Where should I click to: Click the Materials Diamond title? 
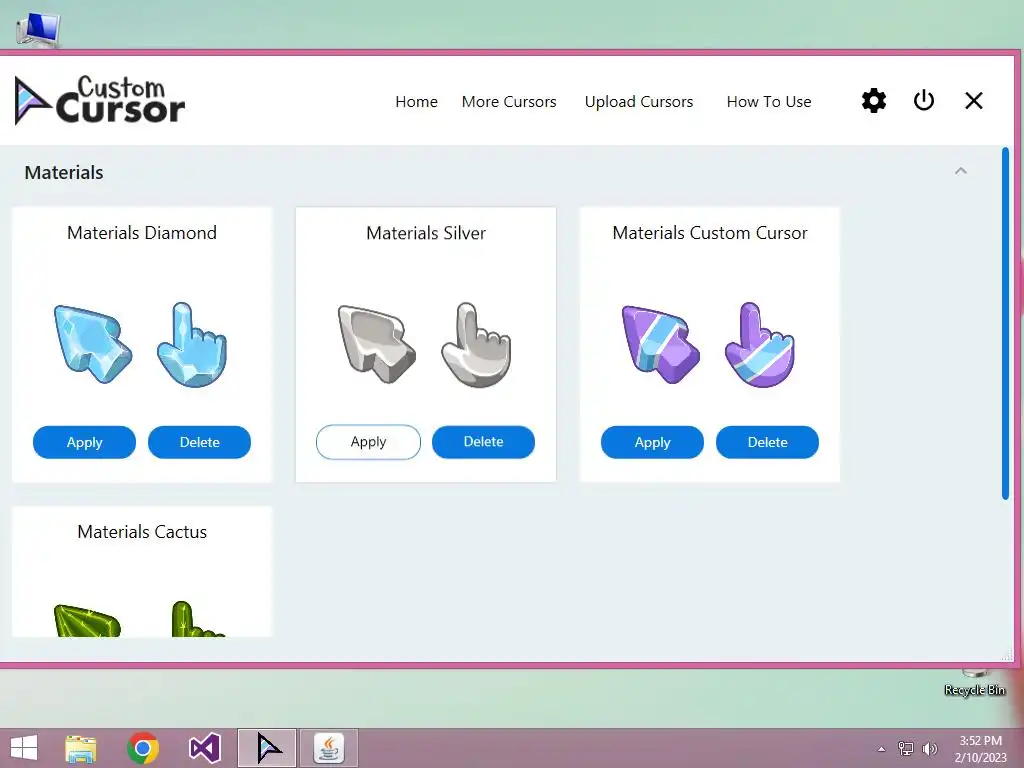(142, 232)
